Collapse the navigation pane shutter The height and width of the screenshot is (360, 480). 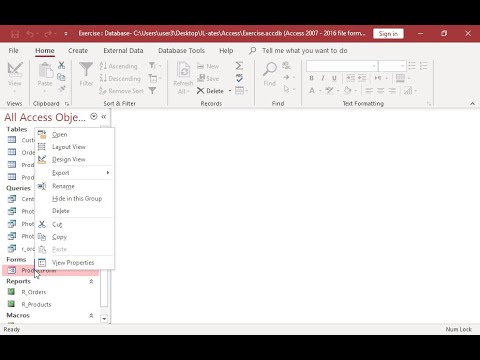(x=104, y=116)
